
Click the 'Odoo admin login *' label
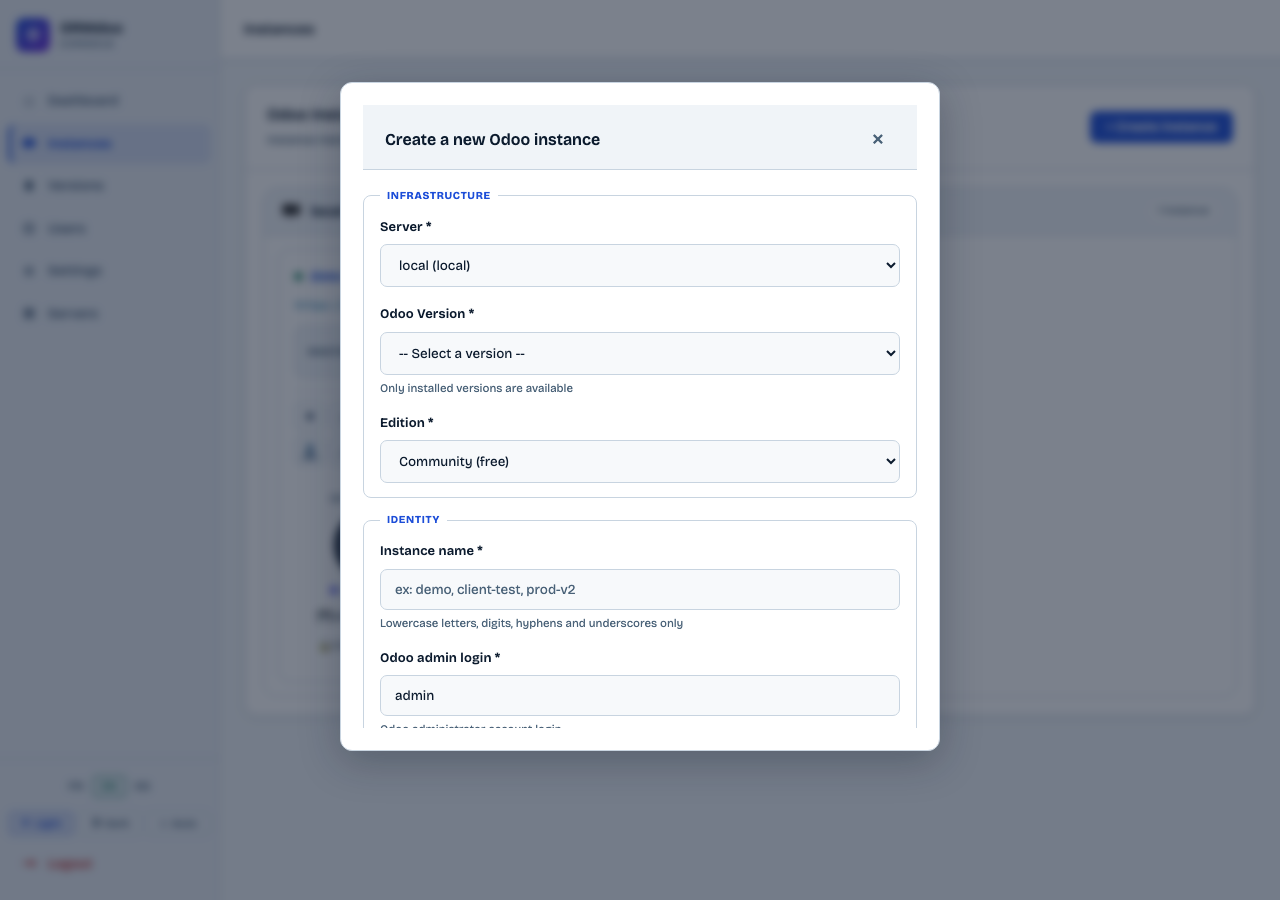tap(440, 657)
